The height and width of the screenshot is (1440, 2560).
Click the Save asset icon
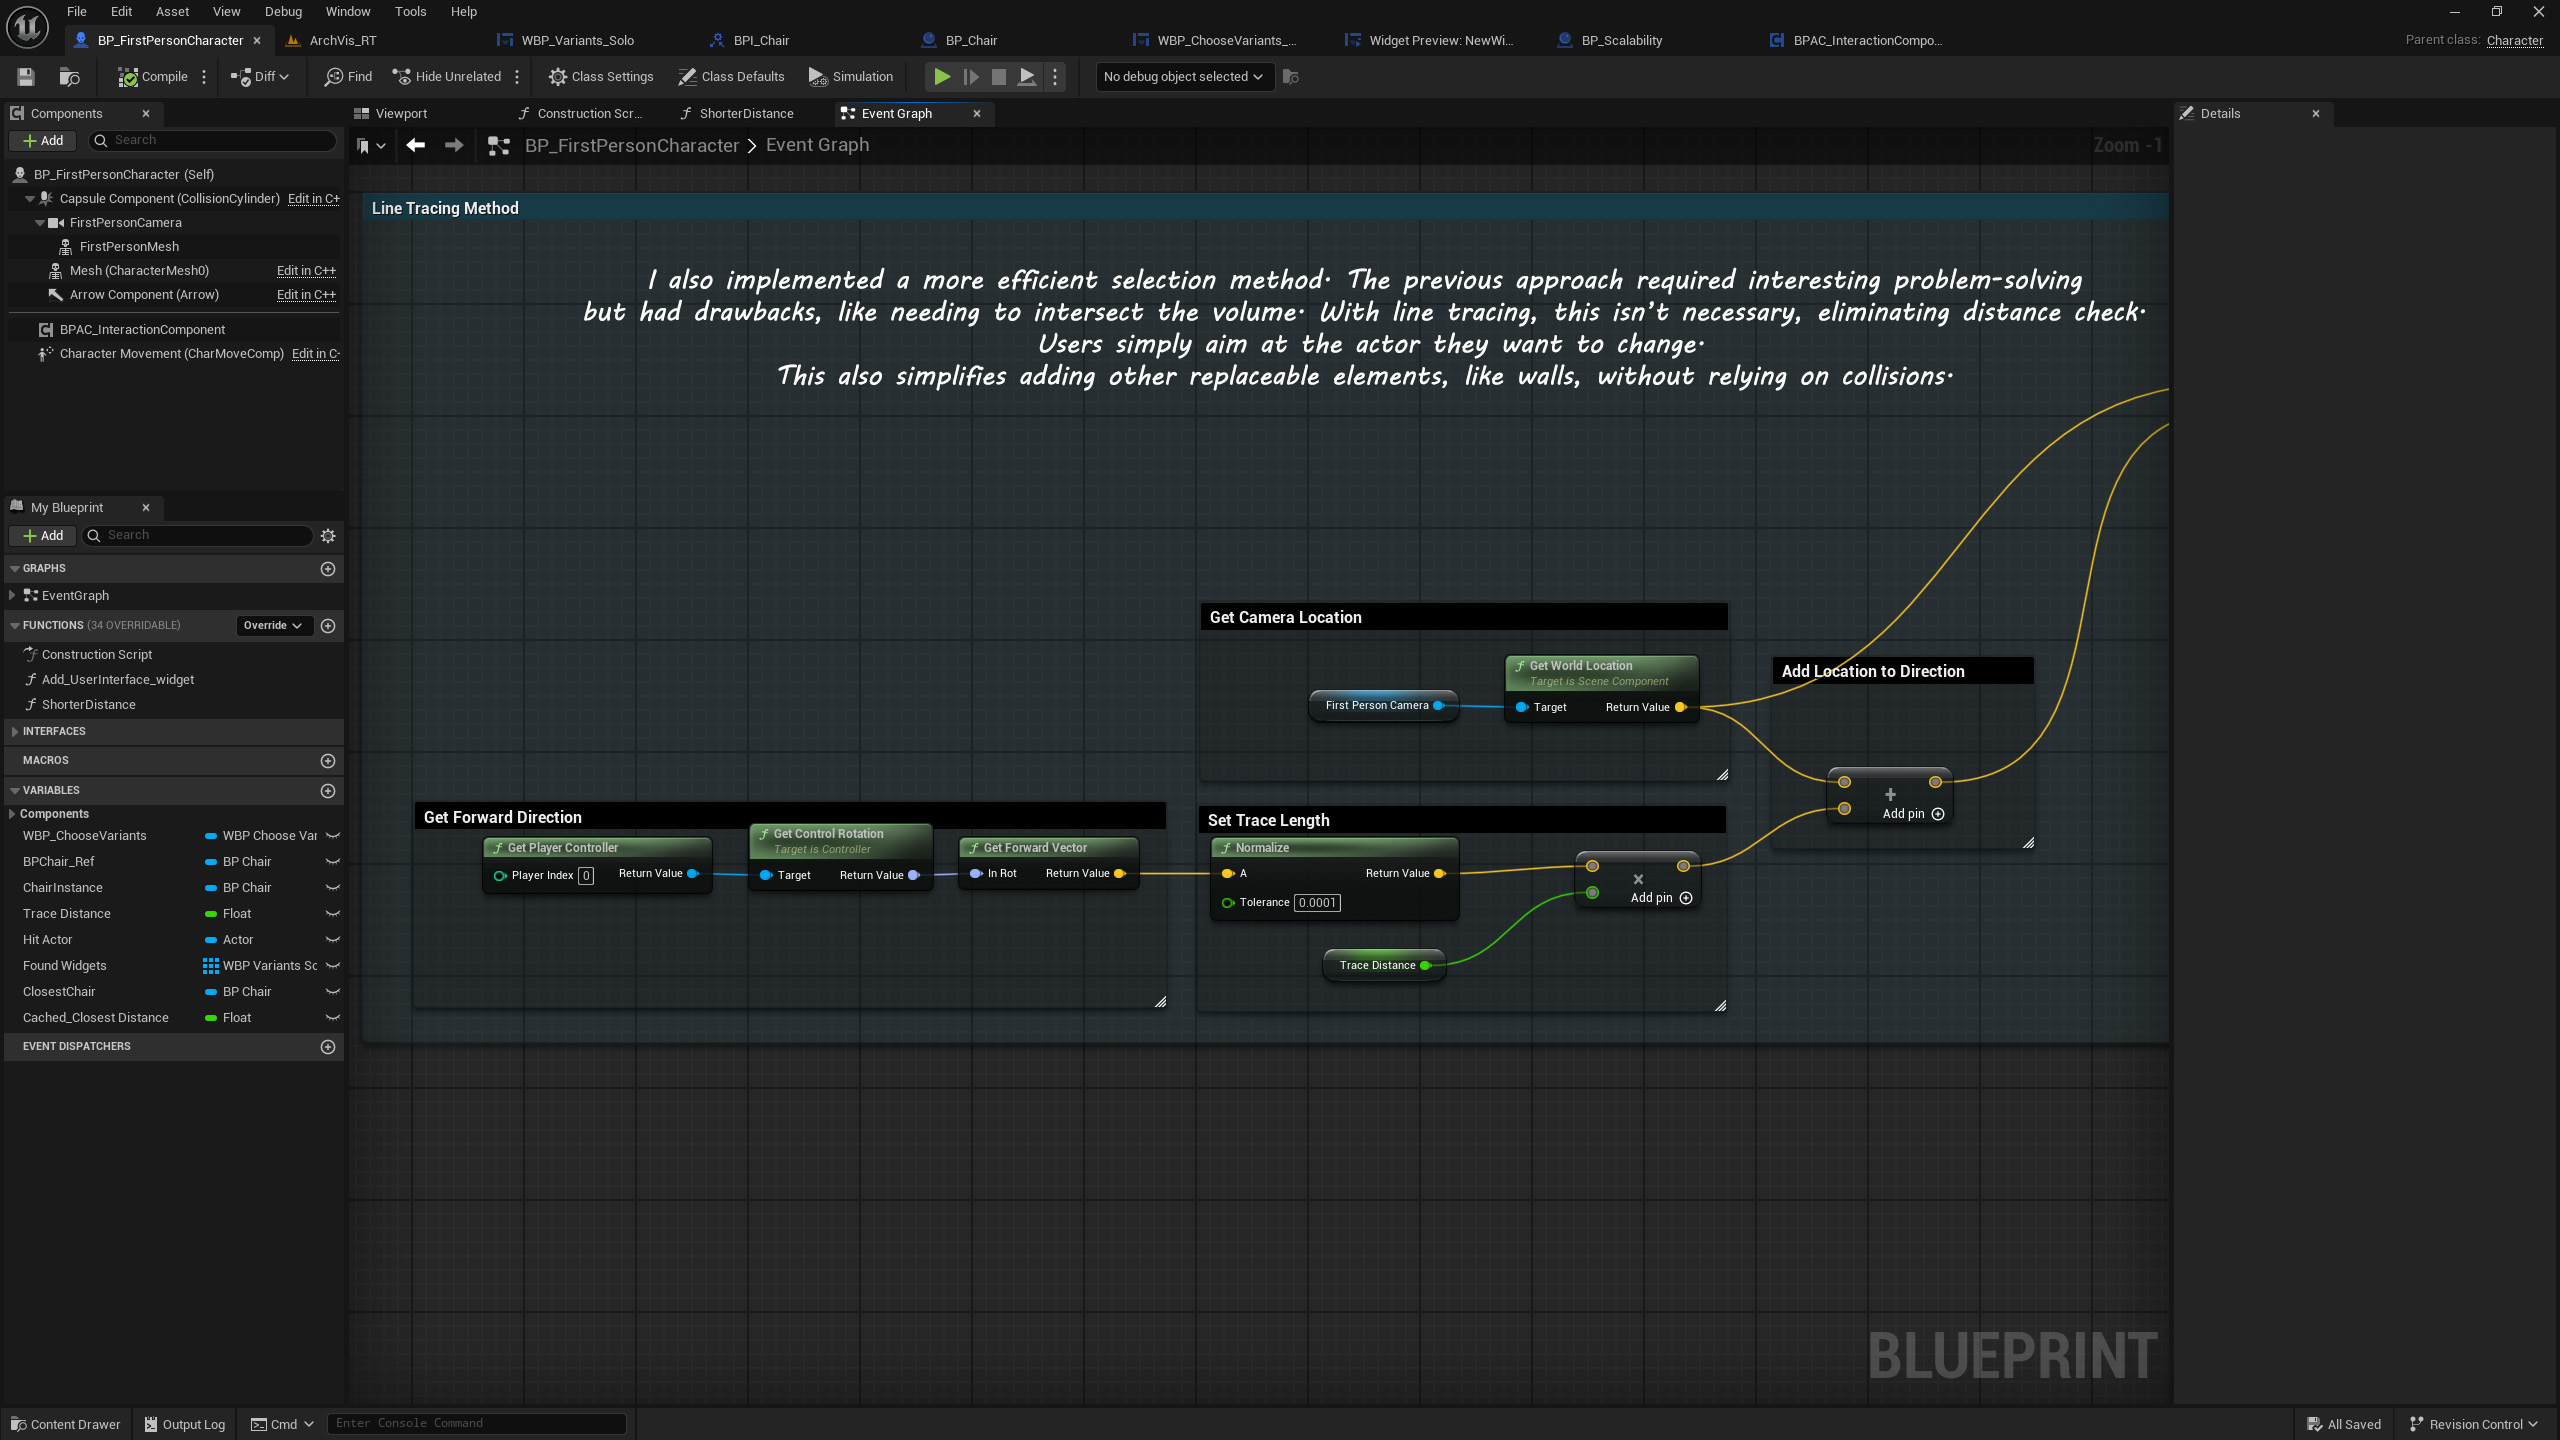(26, 77)
